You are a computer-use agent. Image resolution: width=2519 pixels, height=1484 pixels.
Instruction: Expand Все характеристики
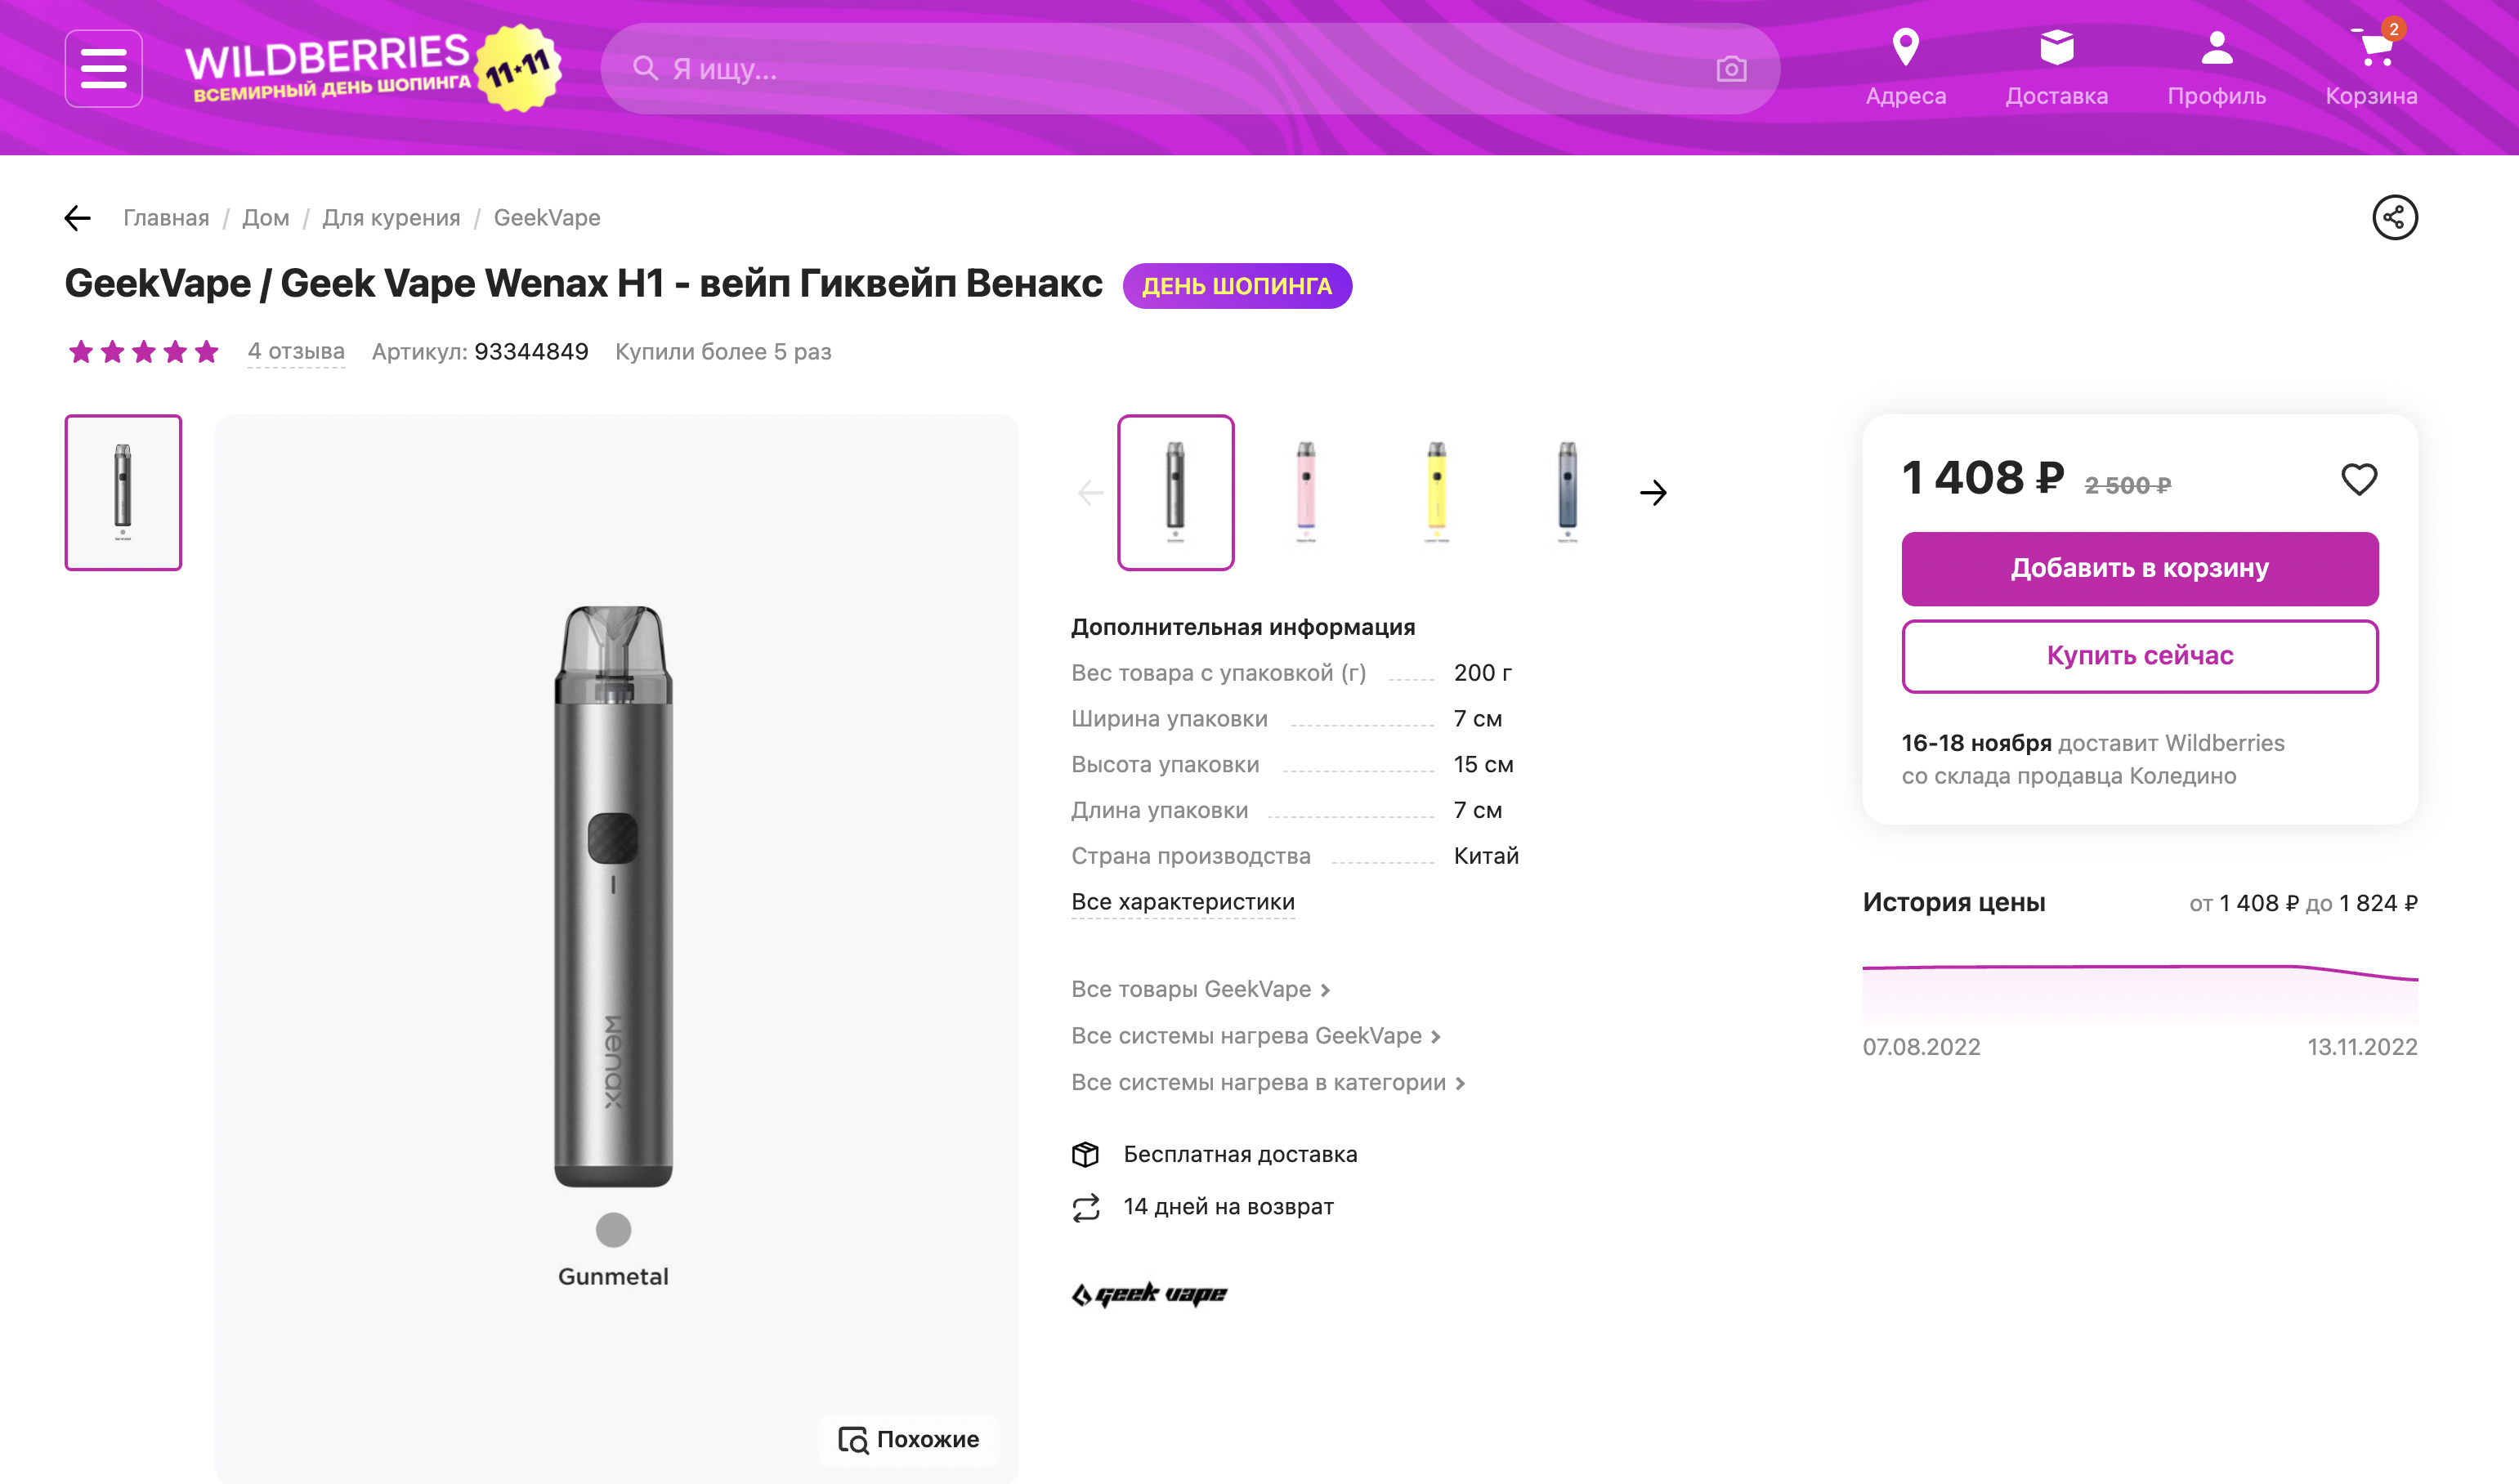click(1182, 902)
